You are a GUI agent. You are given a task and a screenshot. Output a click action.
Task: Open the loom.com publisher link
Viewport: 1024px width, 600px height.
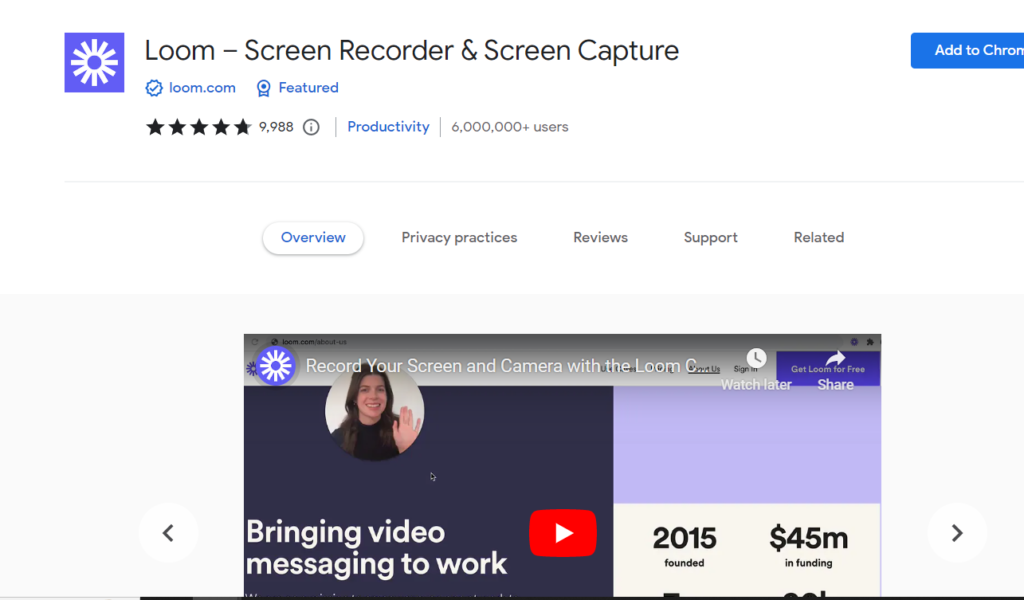click(x=202, y=87)
